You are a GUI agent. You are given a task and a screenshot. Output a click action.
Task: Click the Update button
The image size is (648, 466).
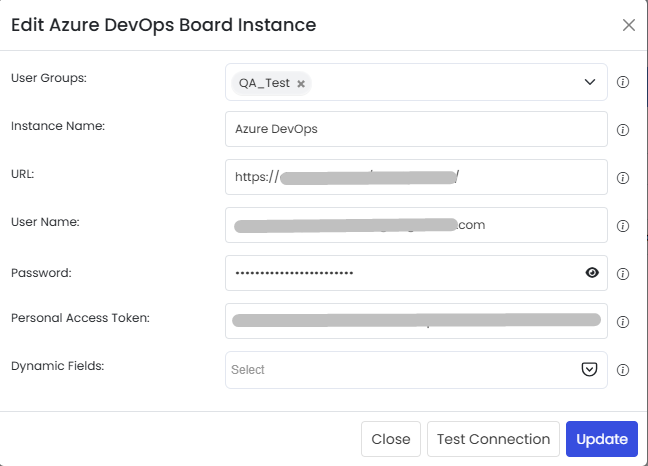[602, 439]
